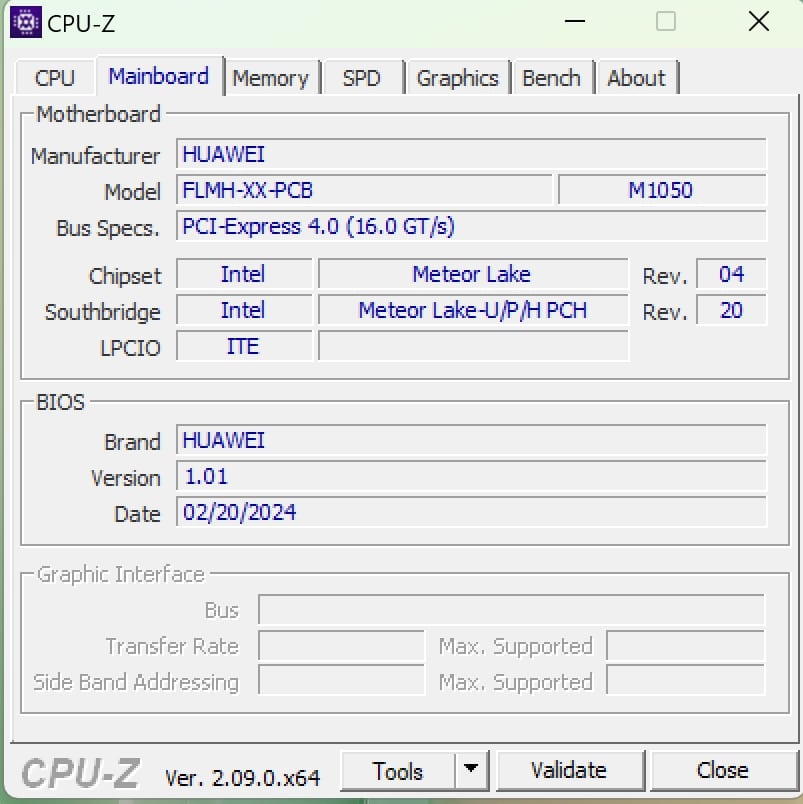Select the Model field FLMH-XX-PCB
The image size is (803, 804).
pos(364,190)
